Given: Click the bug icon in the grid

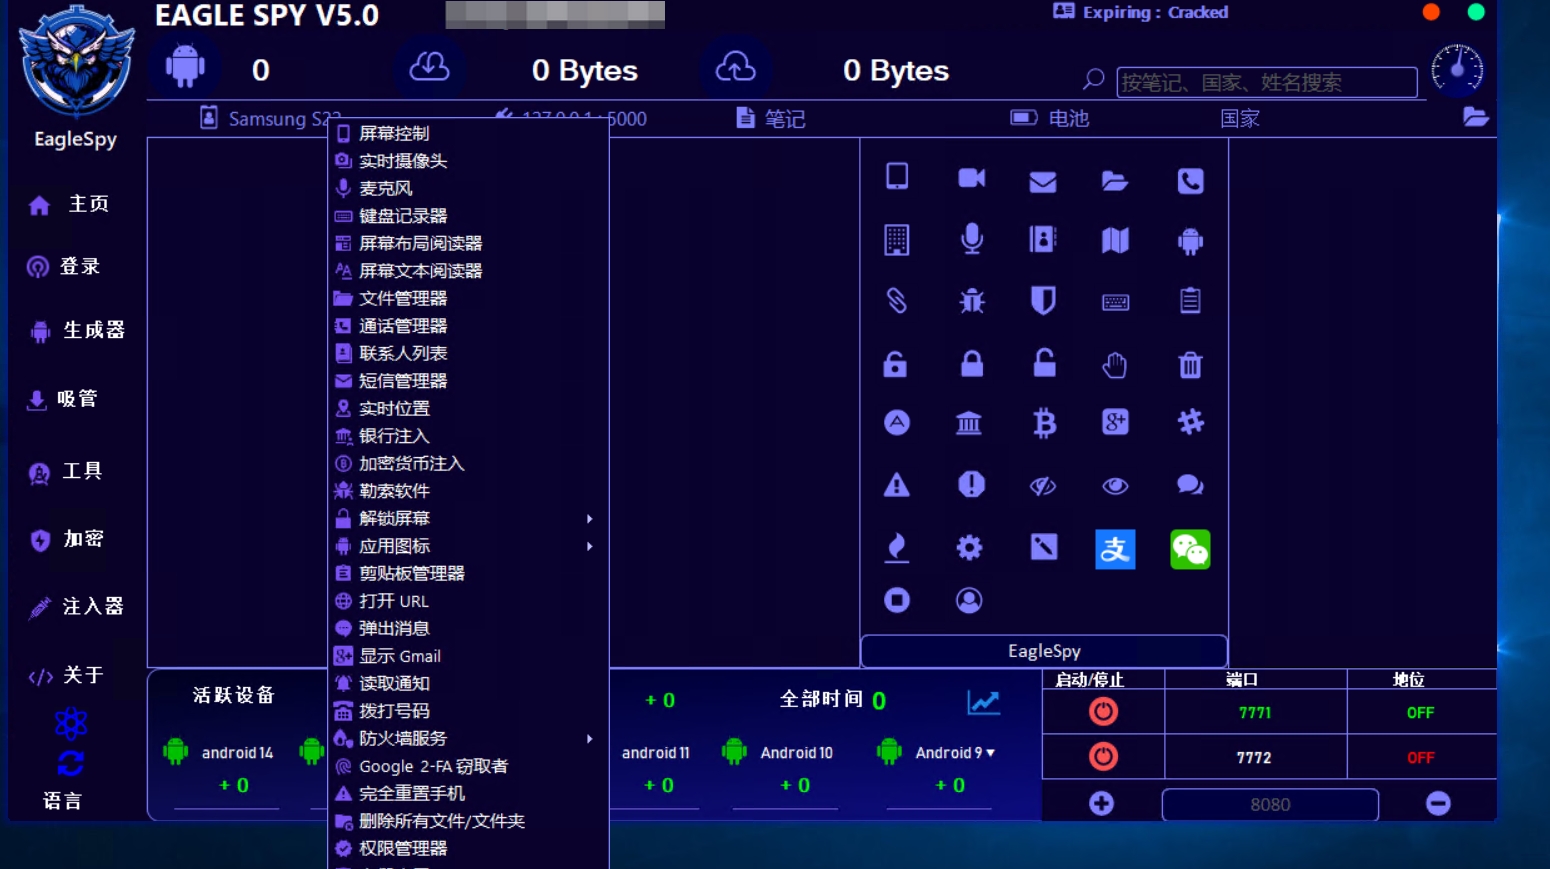Looking at the screenshot, I should click(971, 300).
